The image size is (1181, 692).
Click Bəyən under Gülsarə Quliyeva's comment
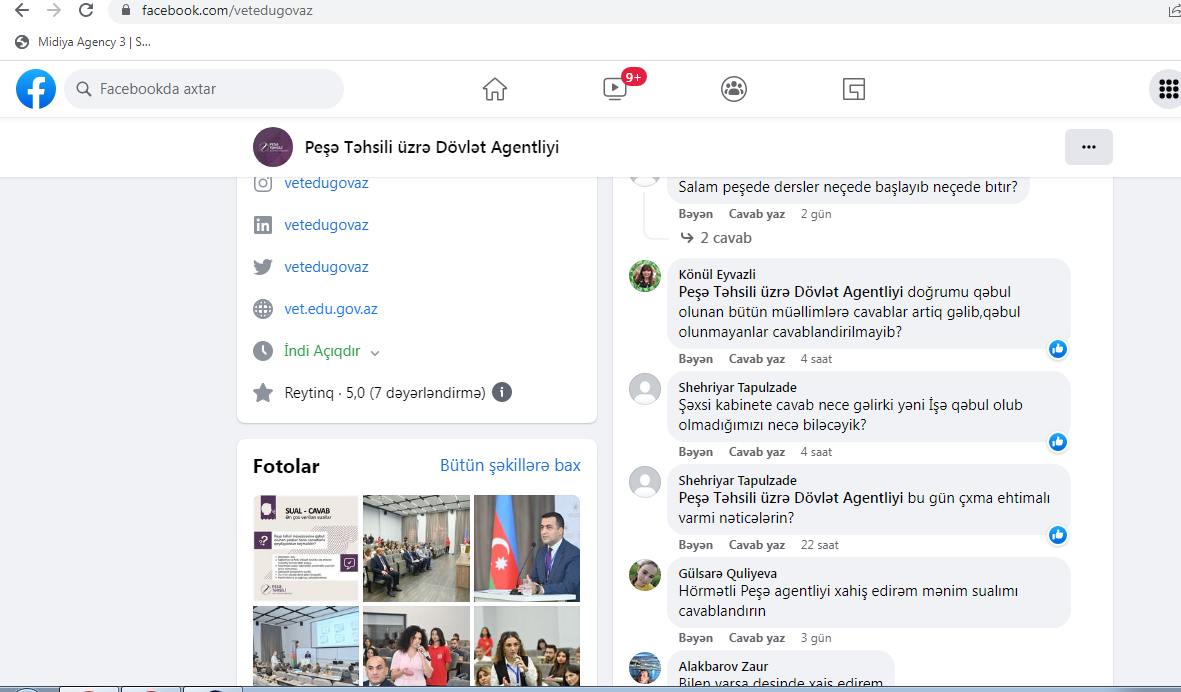click(x=695, y=638)
